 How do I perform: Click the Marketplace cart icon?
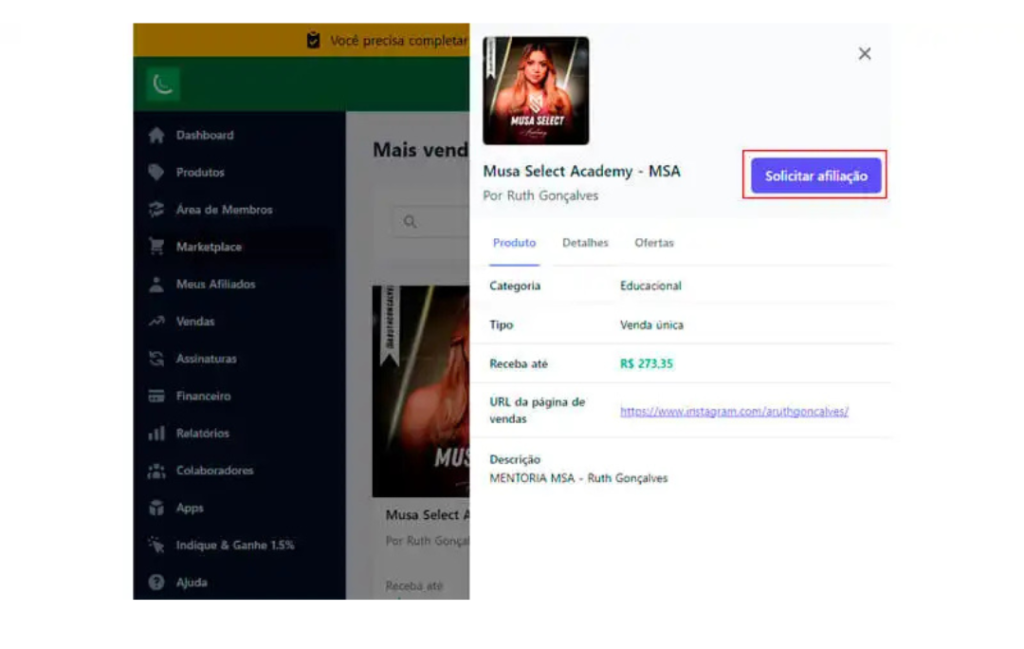point(156,247)
